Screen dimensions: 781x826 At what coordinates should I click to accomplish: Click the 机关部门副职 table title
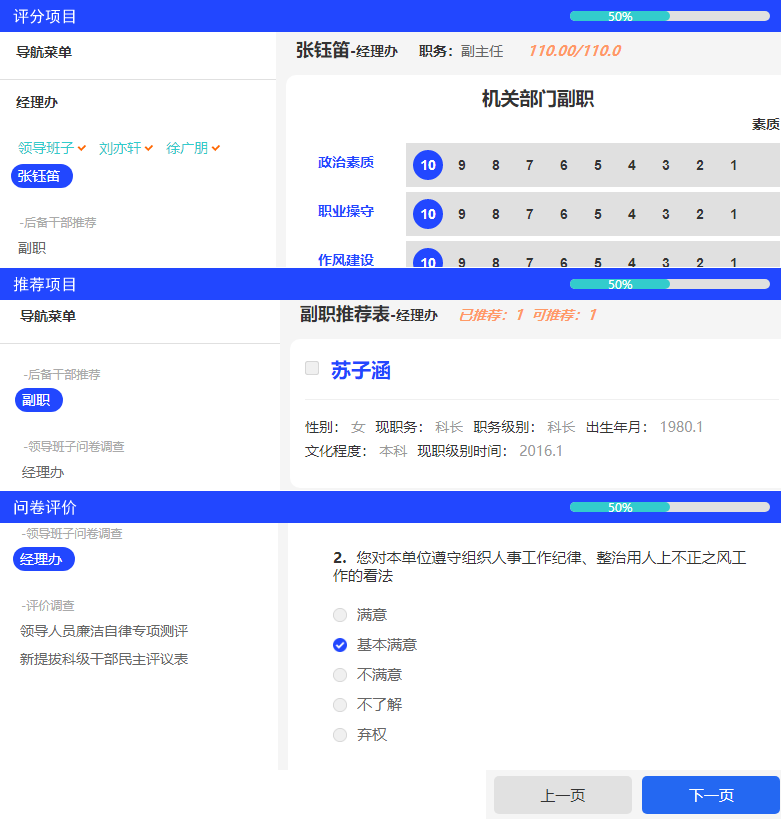538,99
